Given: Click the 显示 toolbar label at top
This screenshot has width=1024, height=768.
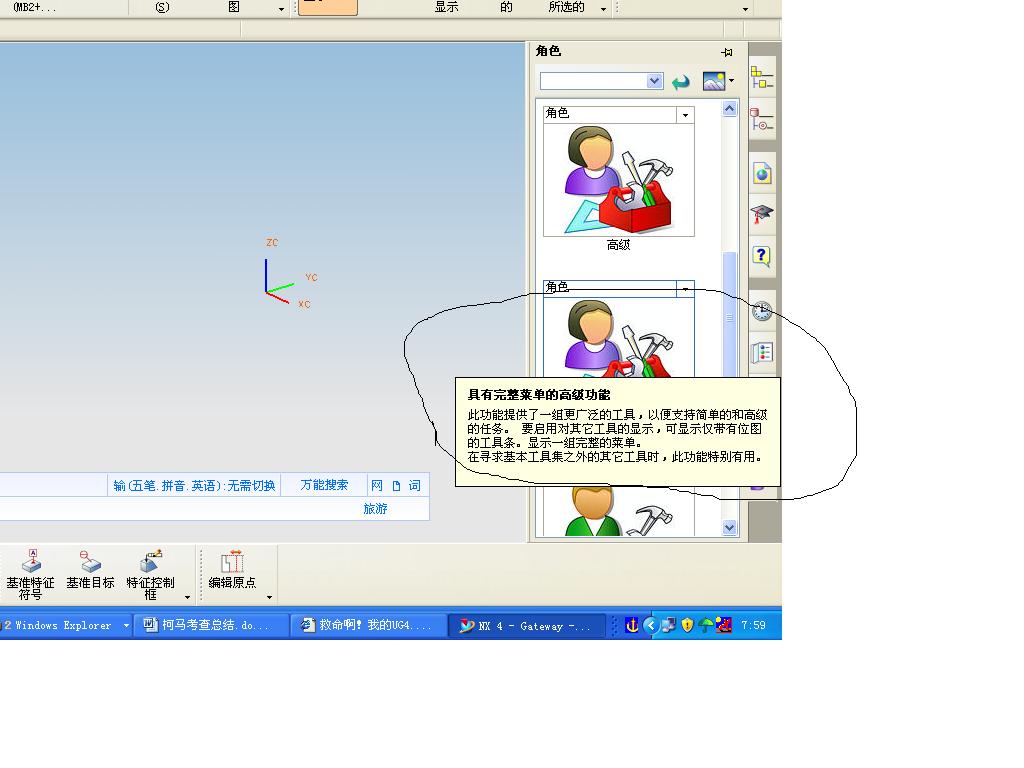Looking at the screenshot, I should [x=447, y=7].
